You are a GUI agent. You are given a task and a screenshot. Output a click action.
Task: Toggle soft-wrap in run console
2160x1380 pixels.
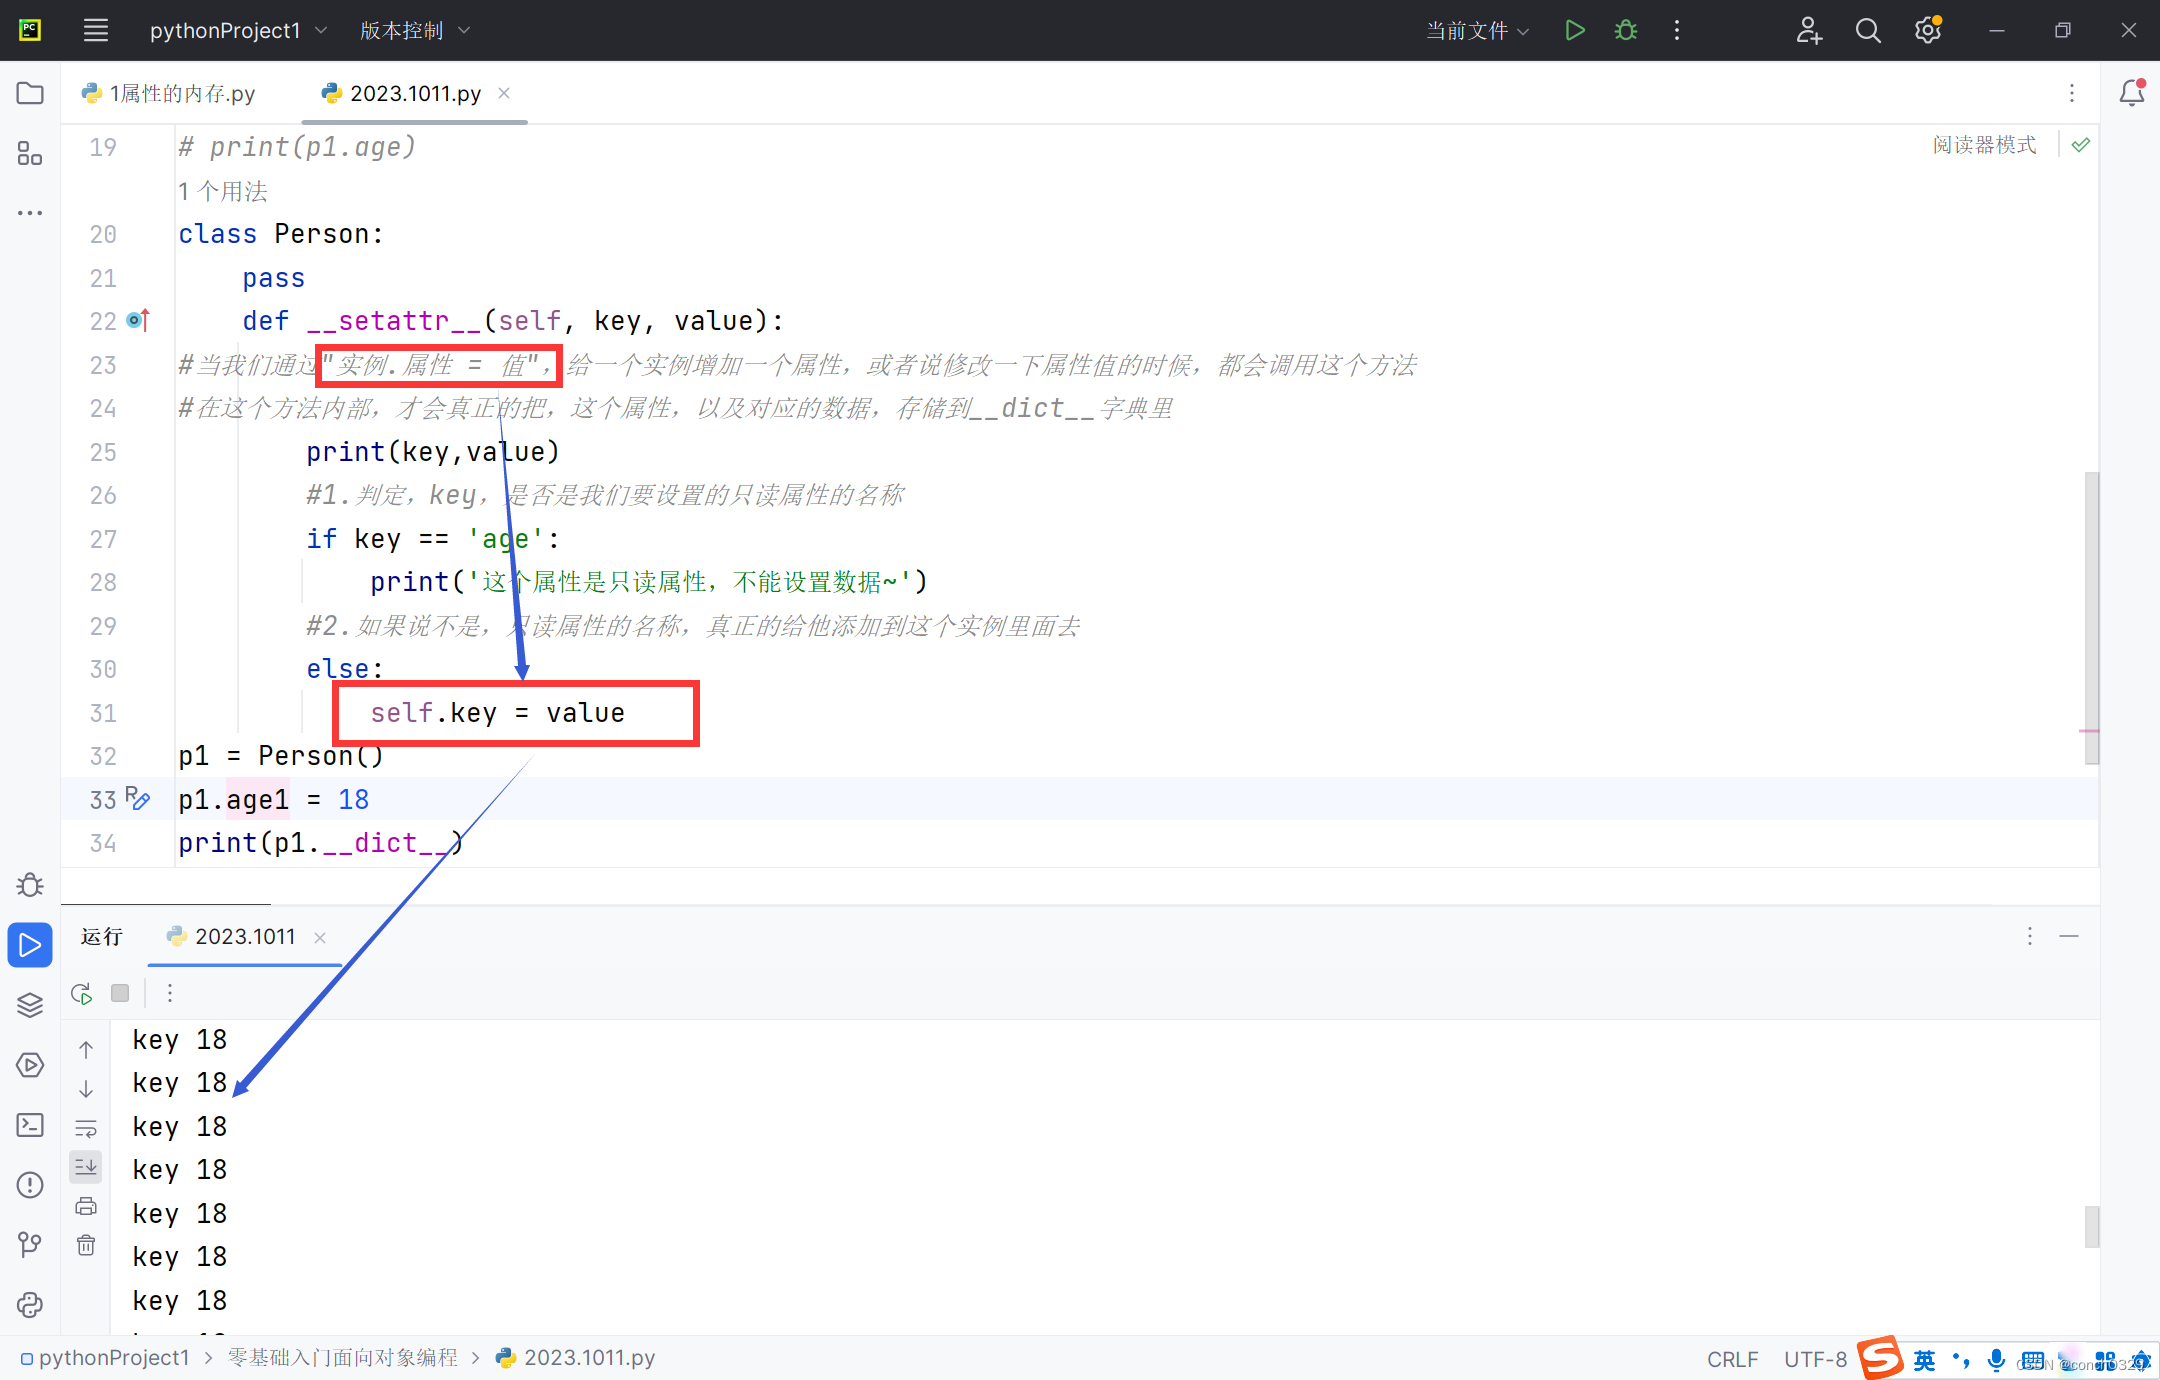tap(86, 1128)
